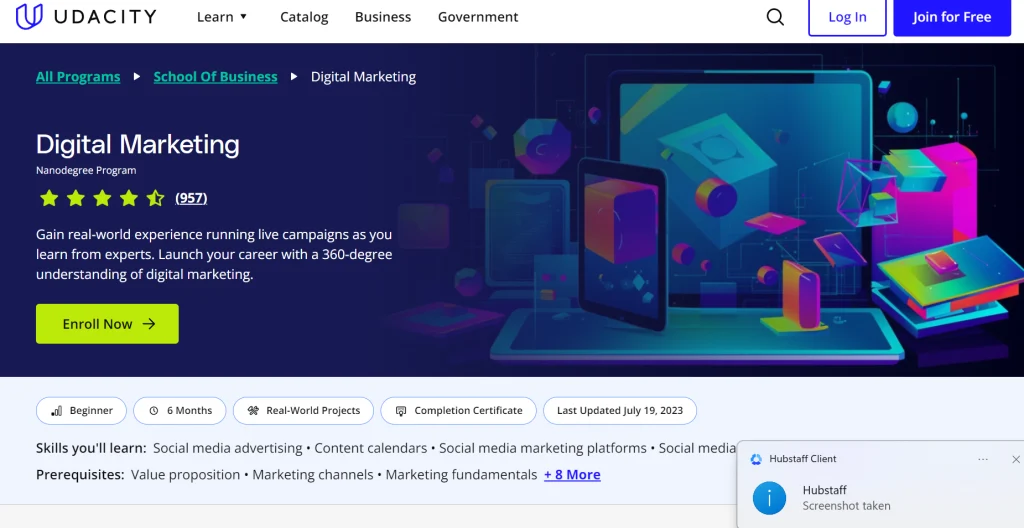Screen dimensions: 1024x528
Task: Click the Digital Marketing heading
Action: 138,144
